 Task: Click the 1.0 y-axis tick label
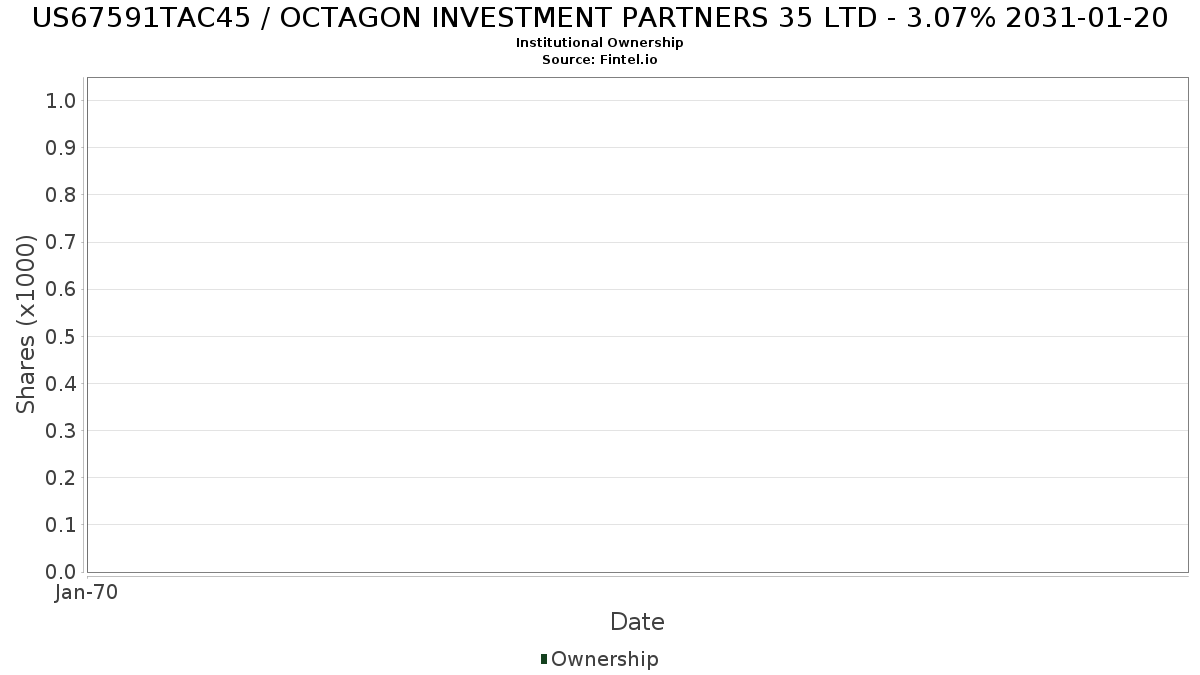[61, 100]
